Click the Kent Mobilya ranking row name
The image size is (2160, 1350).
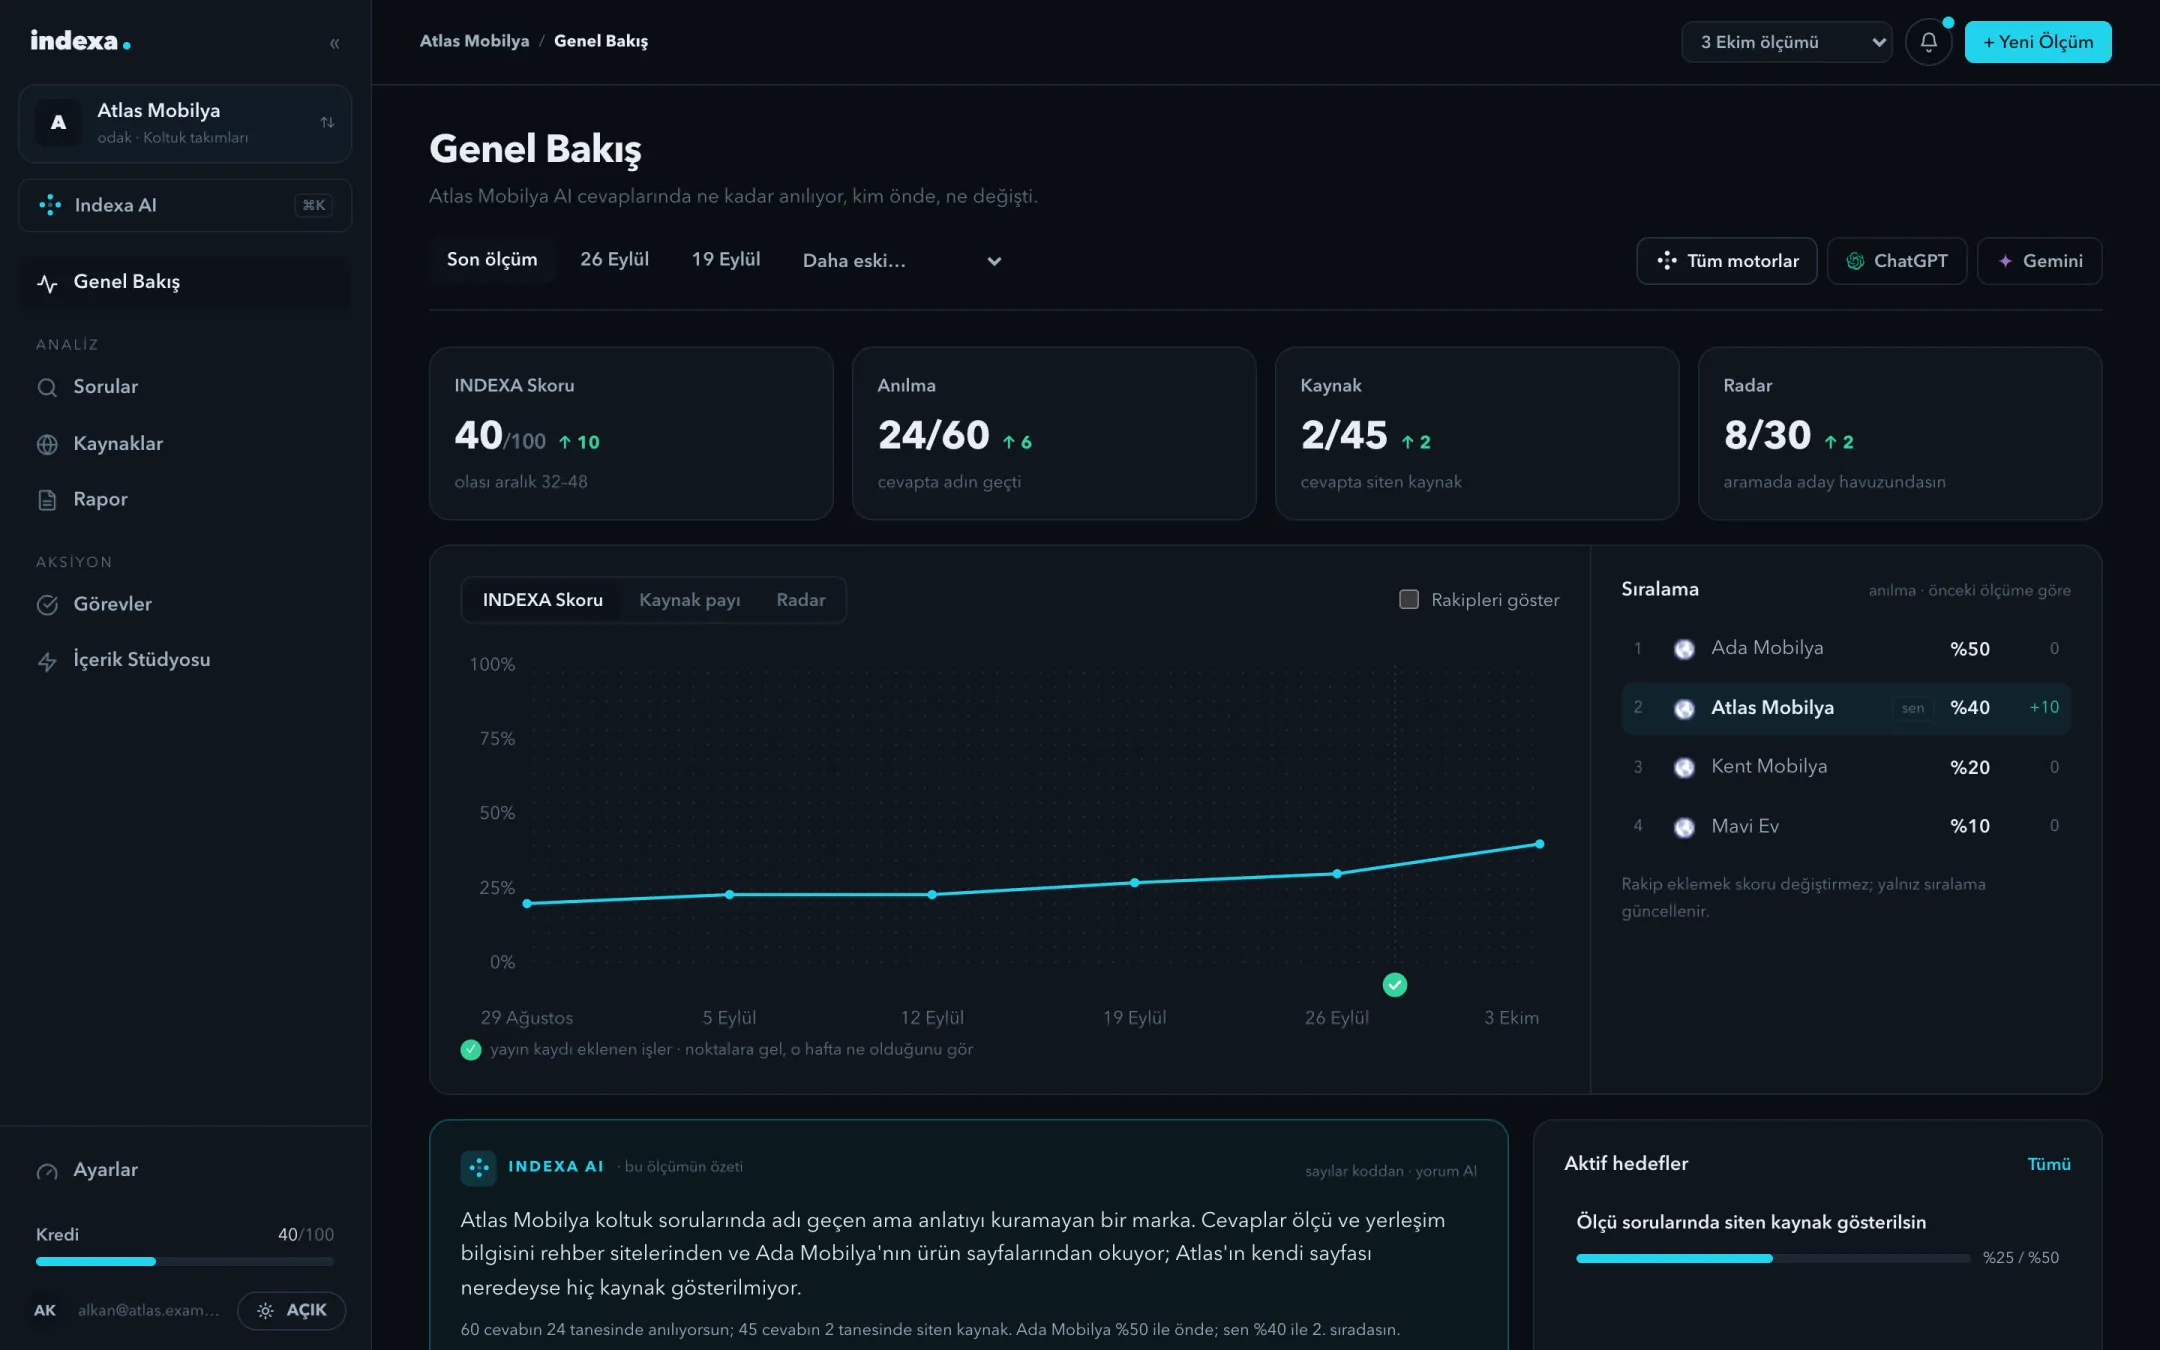click(x=1769, y=767)
